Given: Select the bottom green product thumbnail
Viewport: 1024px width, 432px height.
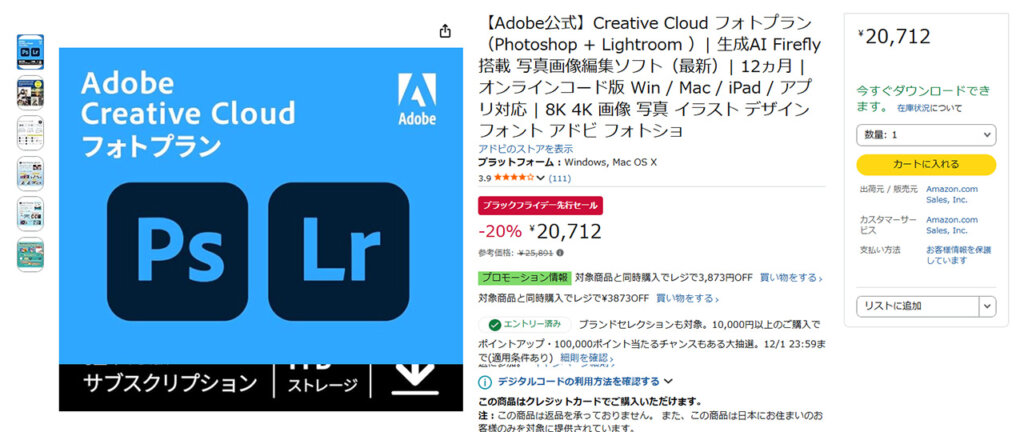Looking at the screenshot, I should [30, 255].
